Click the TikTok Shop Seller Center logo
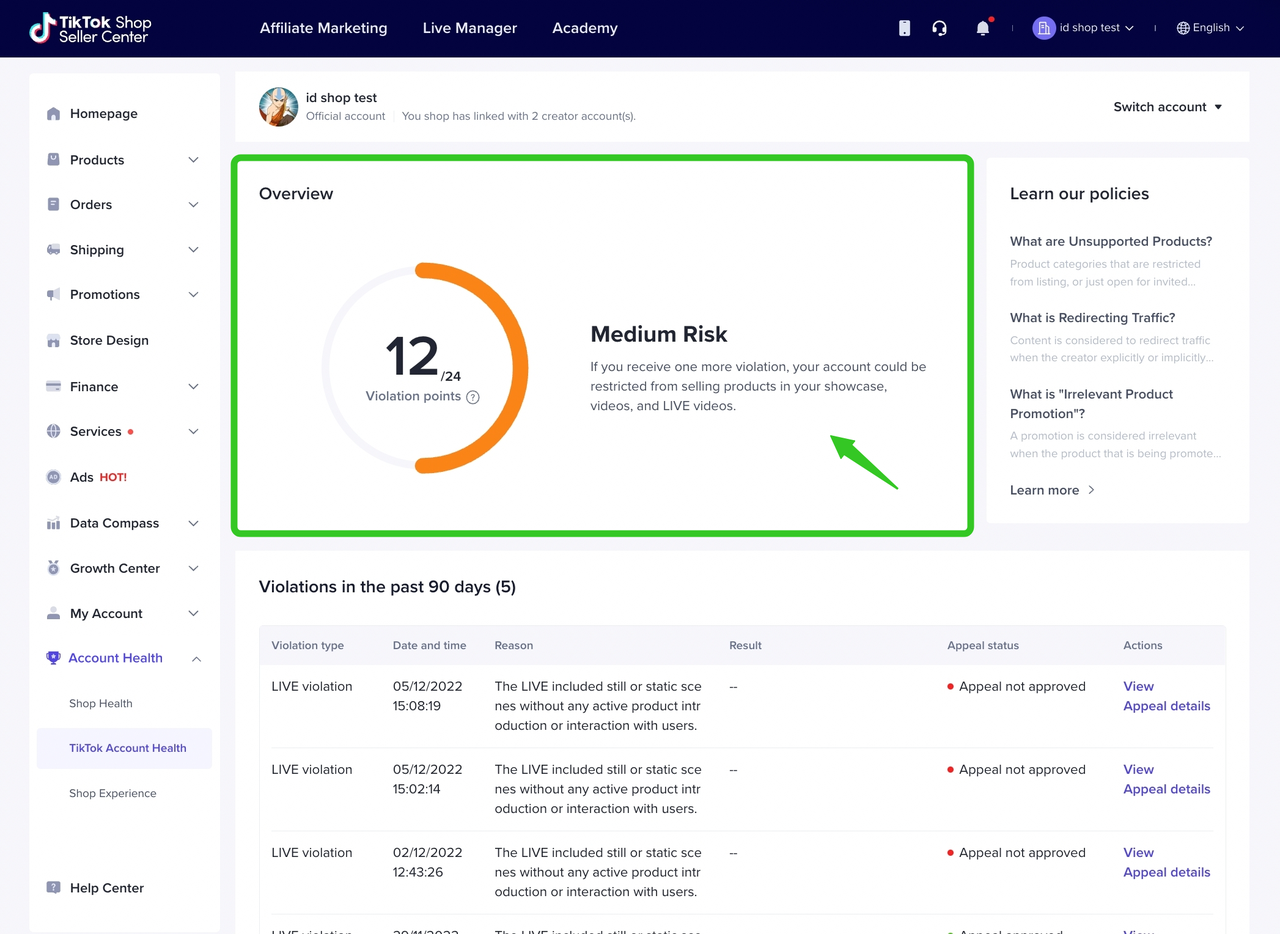This screenshot has width=1280, height=934. [x=90, y=28]
